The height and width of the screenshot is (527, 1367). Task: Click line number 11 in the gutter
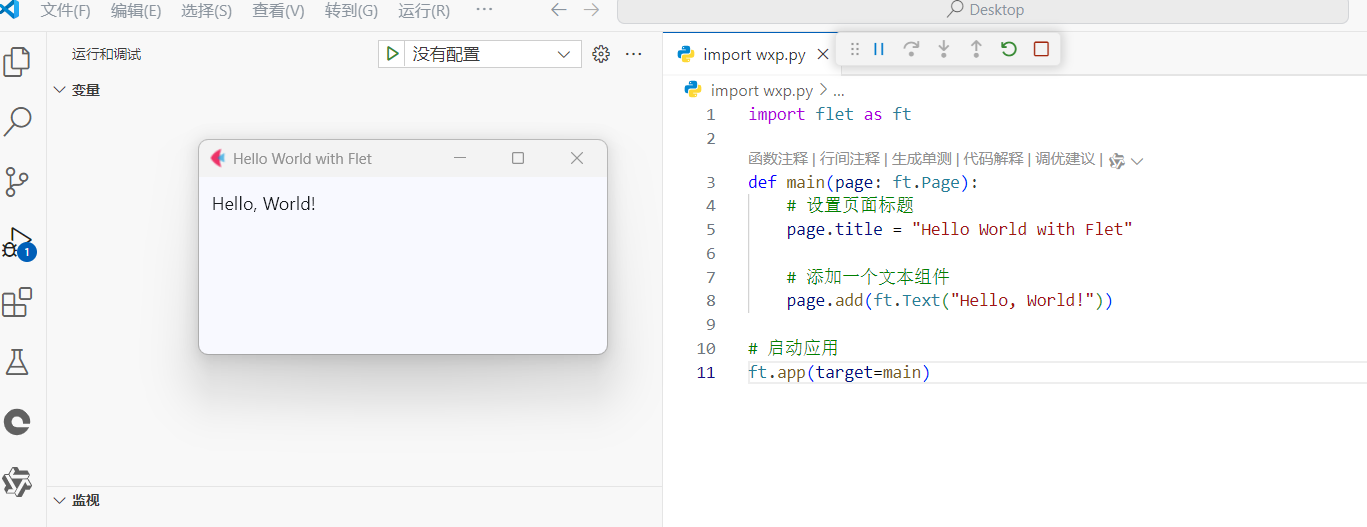point(706,373)
